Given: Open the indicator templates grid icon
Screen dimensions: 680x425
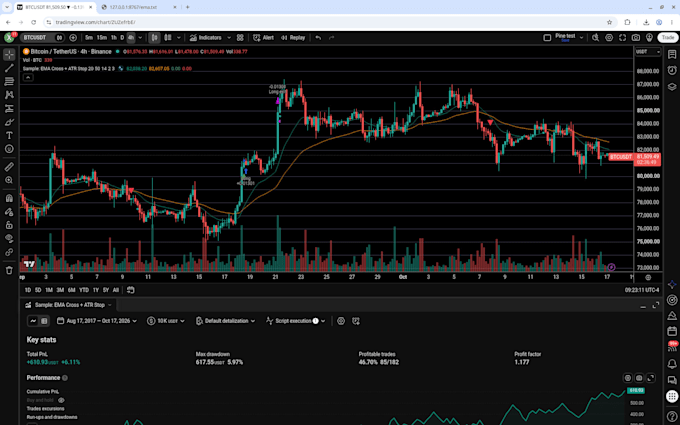Looking at the screenshot, I should point(240,38).
